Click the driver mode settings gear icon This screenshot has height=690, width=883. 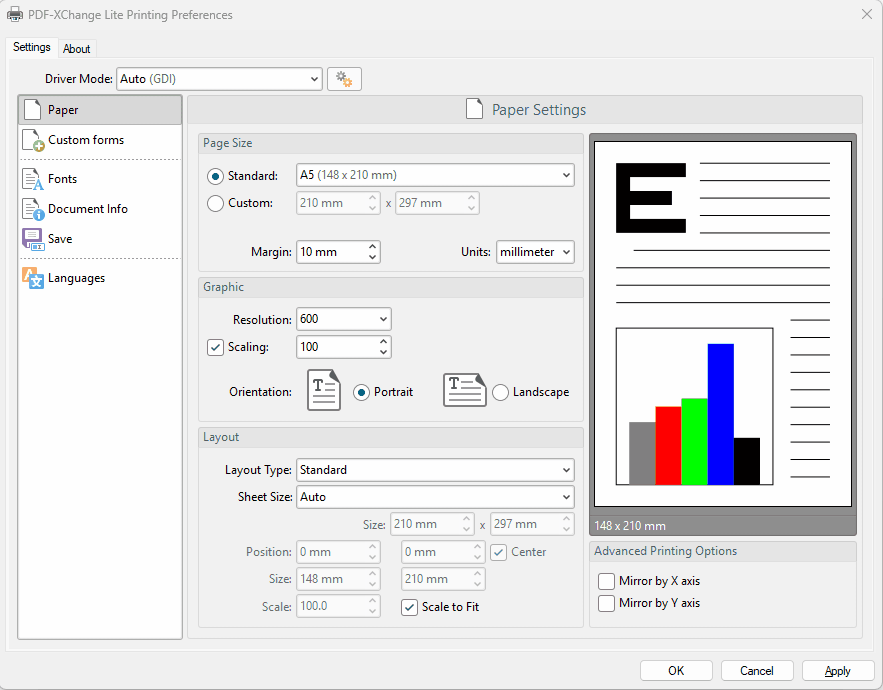pos(344,79)
